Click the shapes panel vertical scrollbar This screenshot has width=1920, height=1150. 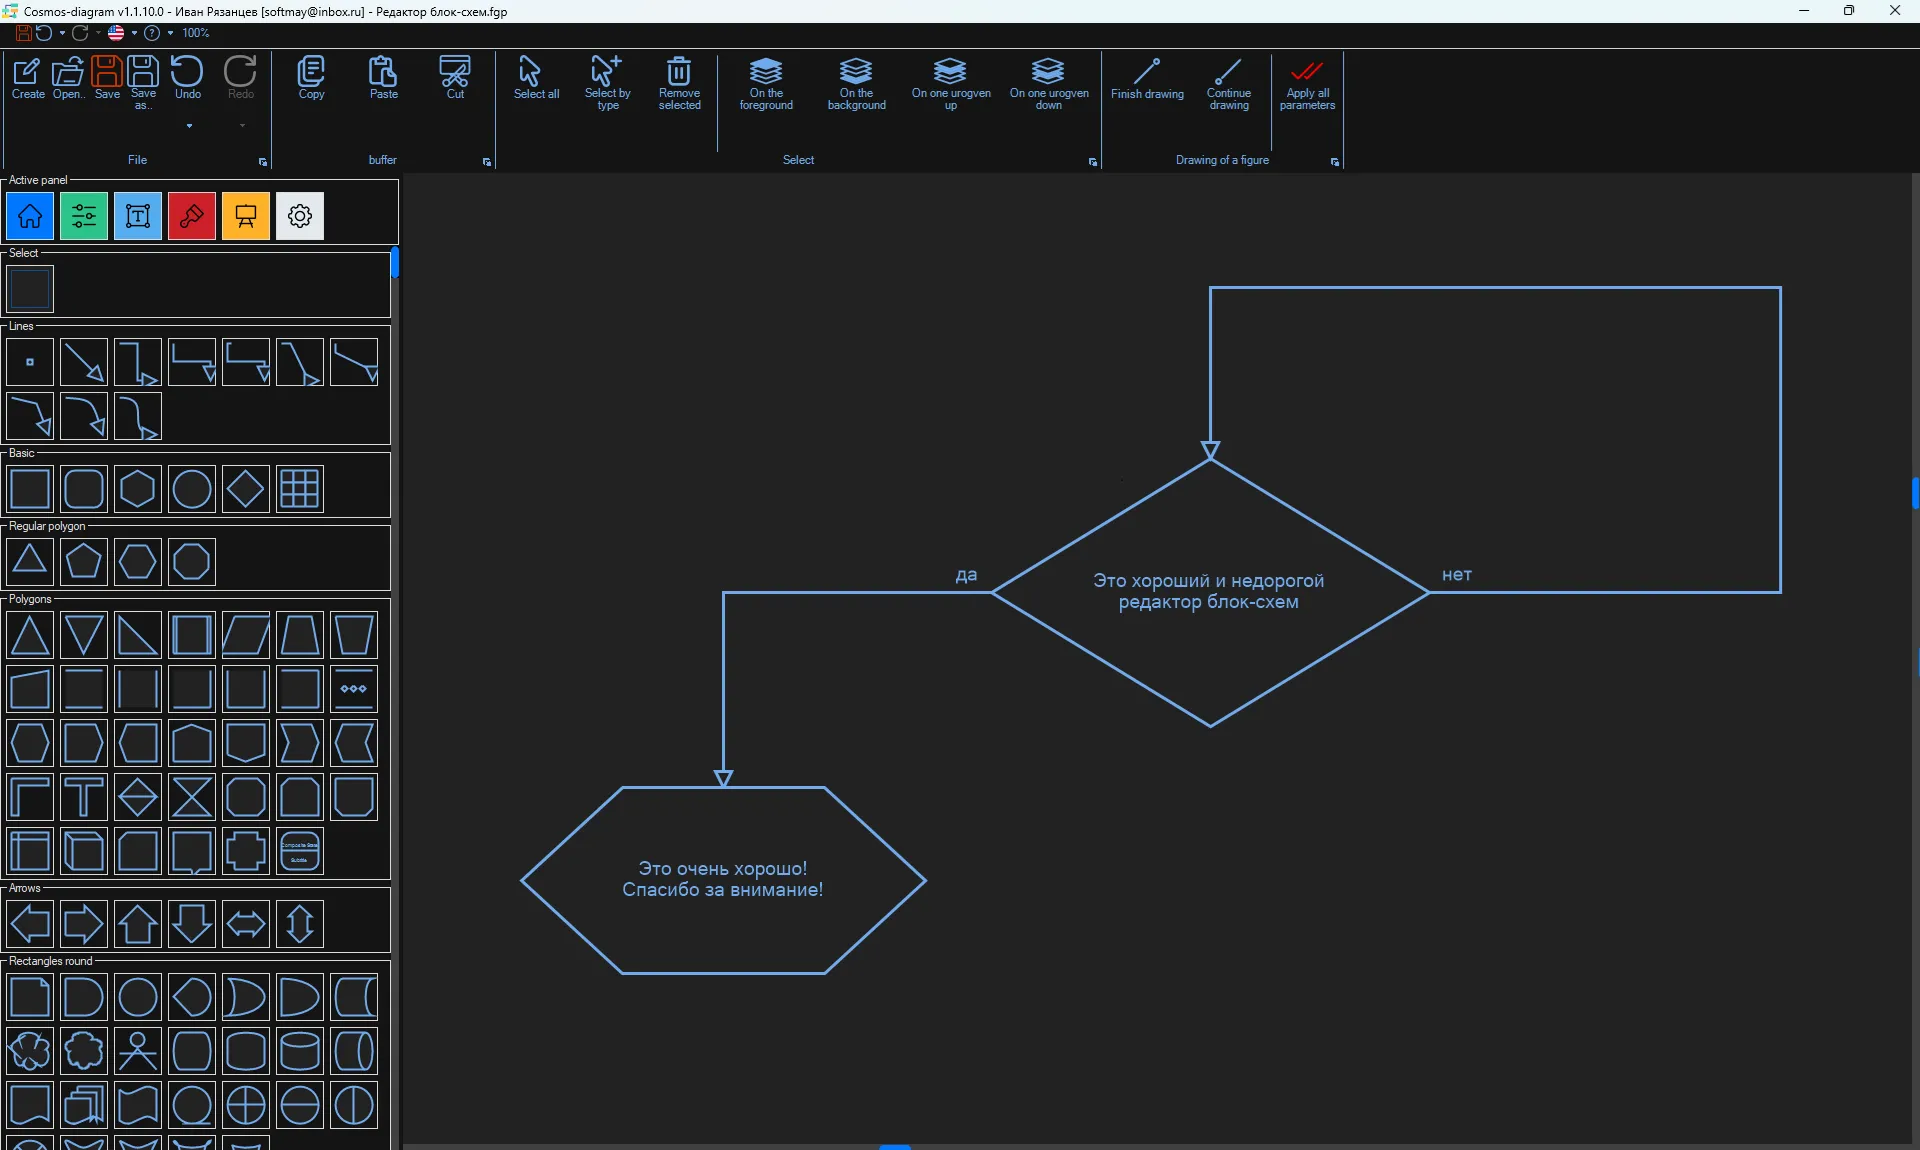coord(395,263)
